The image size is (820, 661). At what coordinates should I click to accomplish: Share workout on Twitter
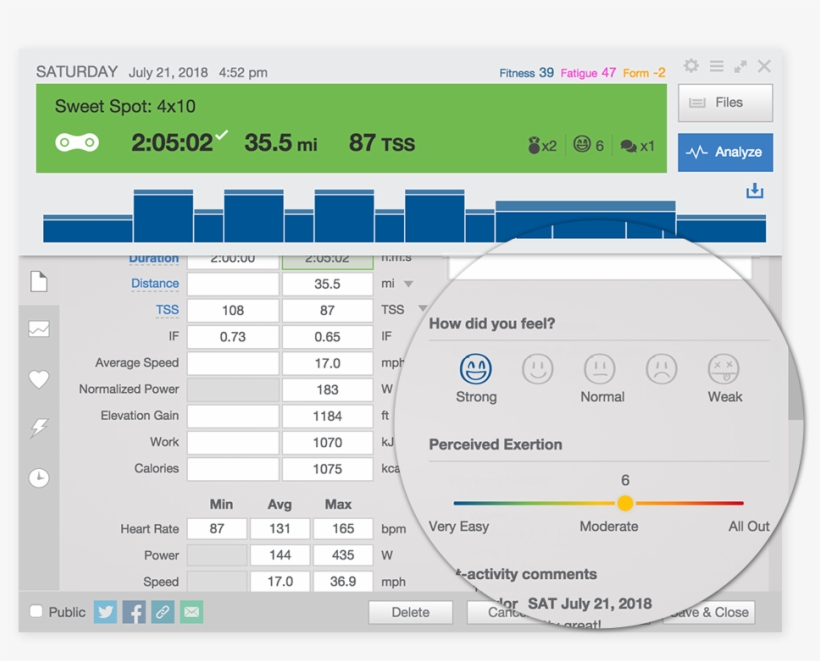pyautogui.click(x=105, y=611)
